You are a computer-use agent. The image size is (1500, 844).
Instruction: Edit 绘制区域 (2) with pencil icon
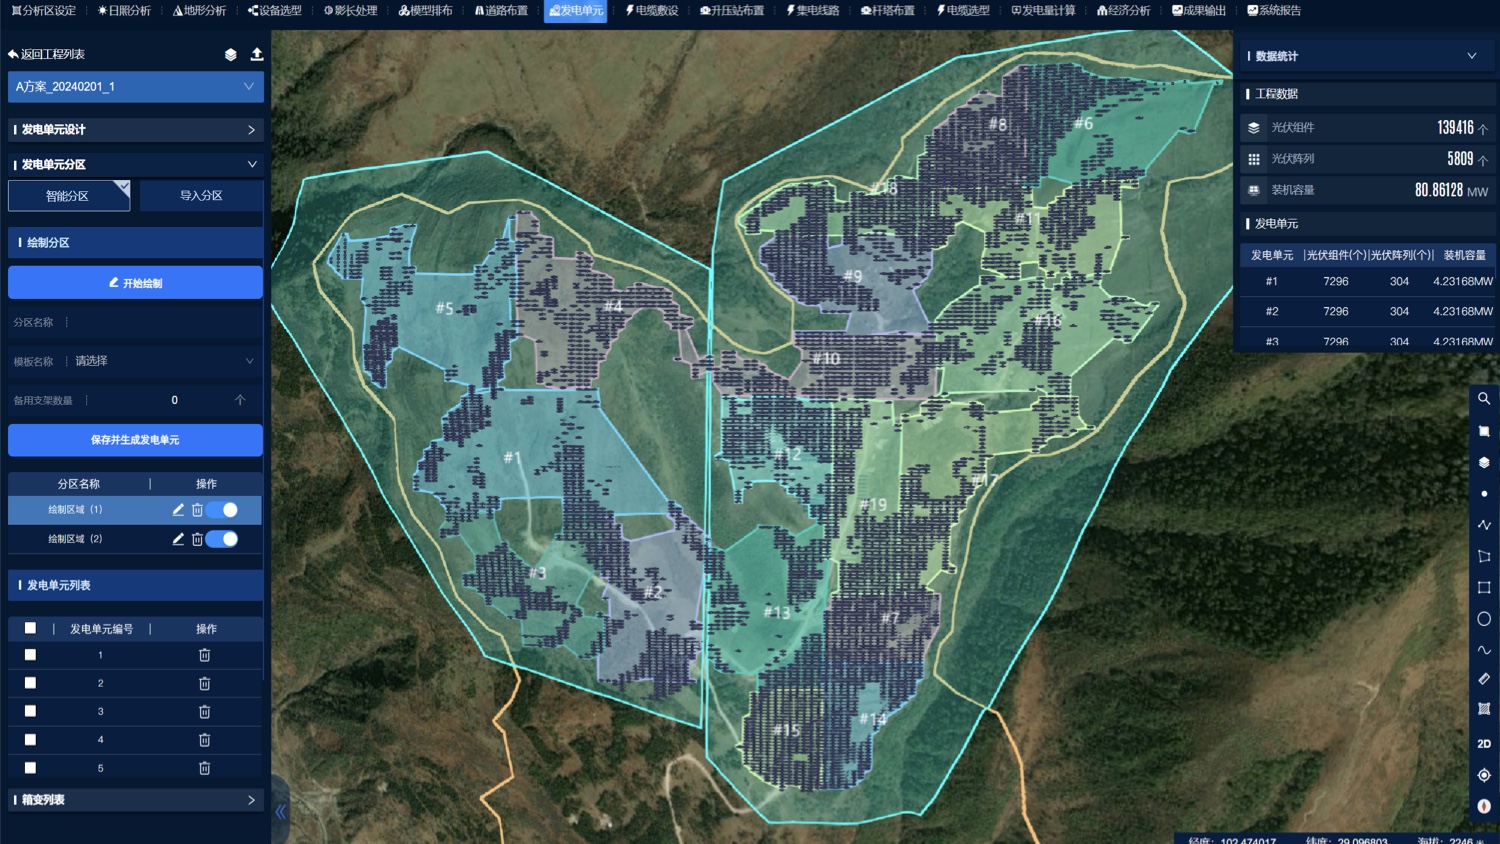pyautogui.click(x=178, y=539)
